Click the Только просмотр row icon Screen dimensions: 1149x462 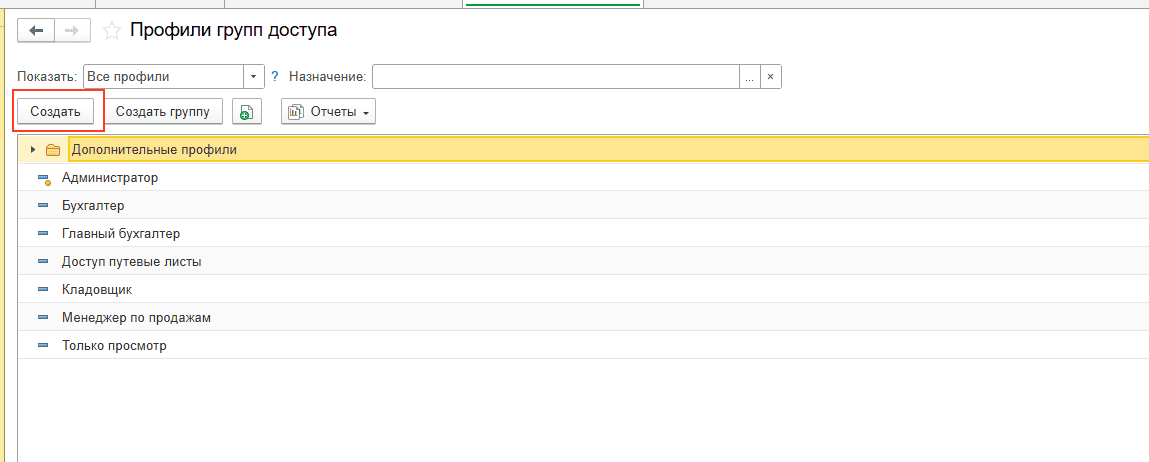click(43, 346)
